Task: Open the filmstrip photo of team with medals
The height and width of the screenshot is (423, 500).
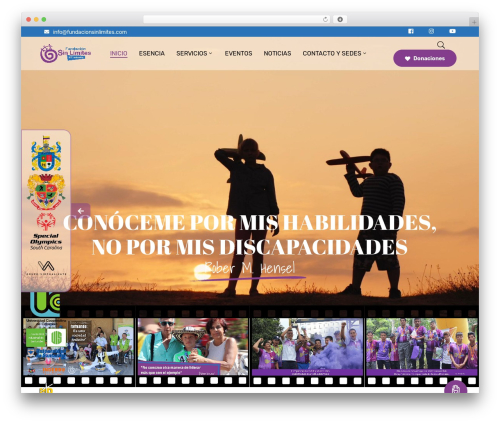Action: [x=422, y=347]
